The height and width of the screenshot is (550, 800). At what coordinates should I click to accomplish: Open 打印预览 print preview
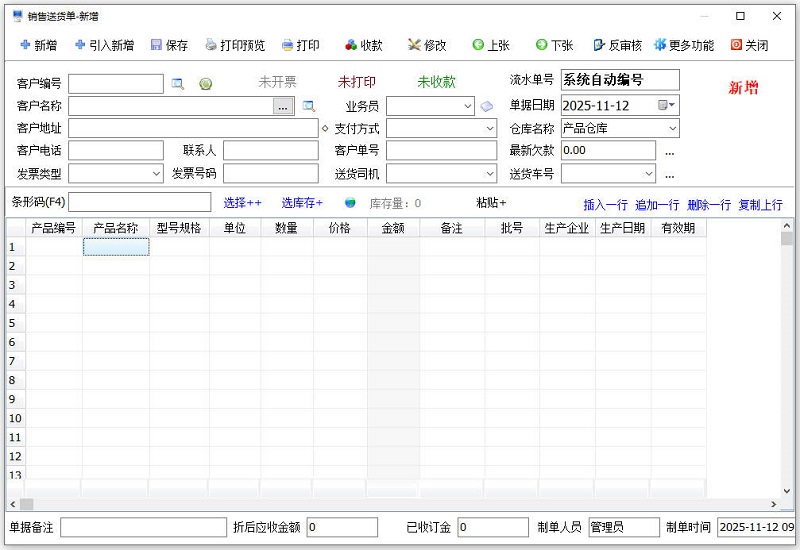point(235,45)
